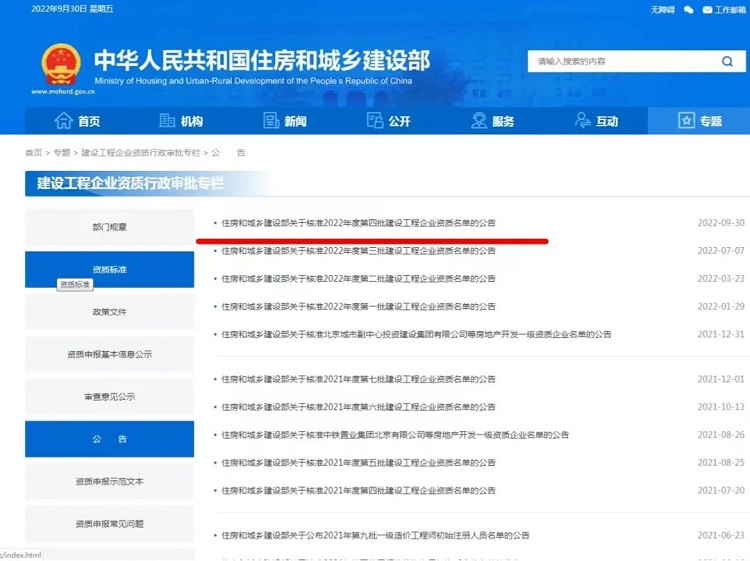This screenshot has width=750, height=561.
Task: Select 审查意见公示 in the left sidebar
Action: click(x=109, y=397)
